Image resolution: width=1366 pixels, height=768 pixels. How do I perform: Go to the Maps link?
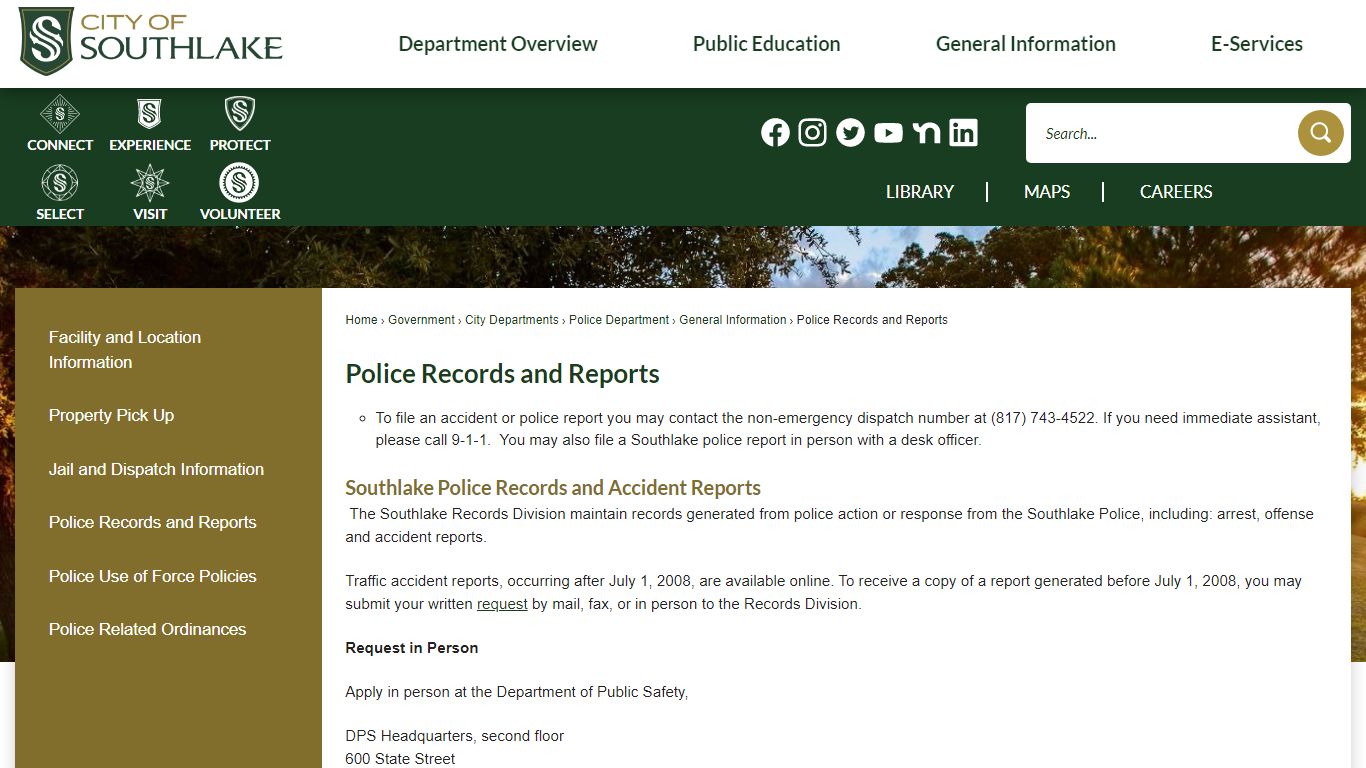click(1047, 192)
